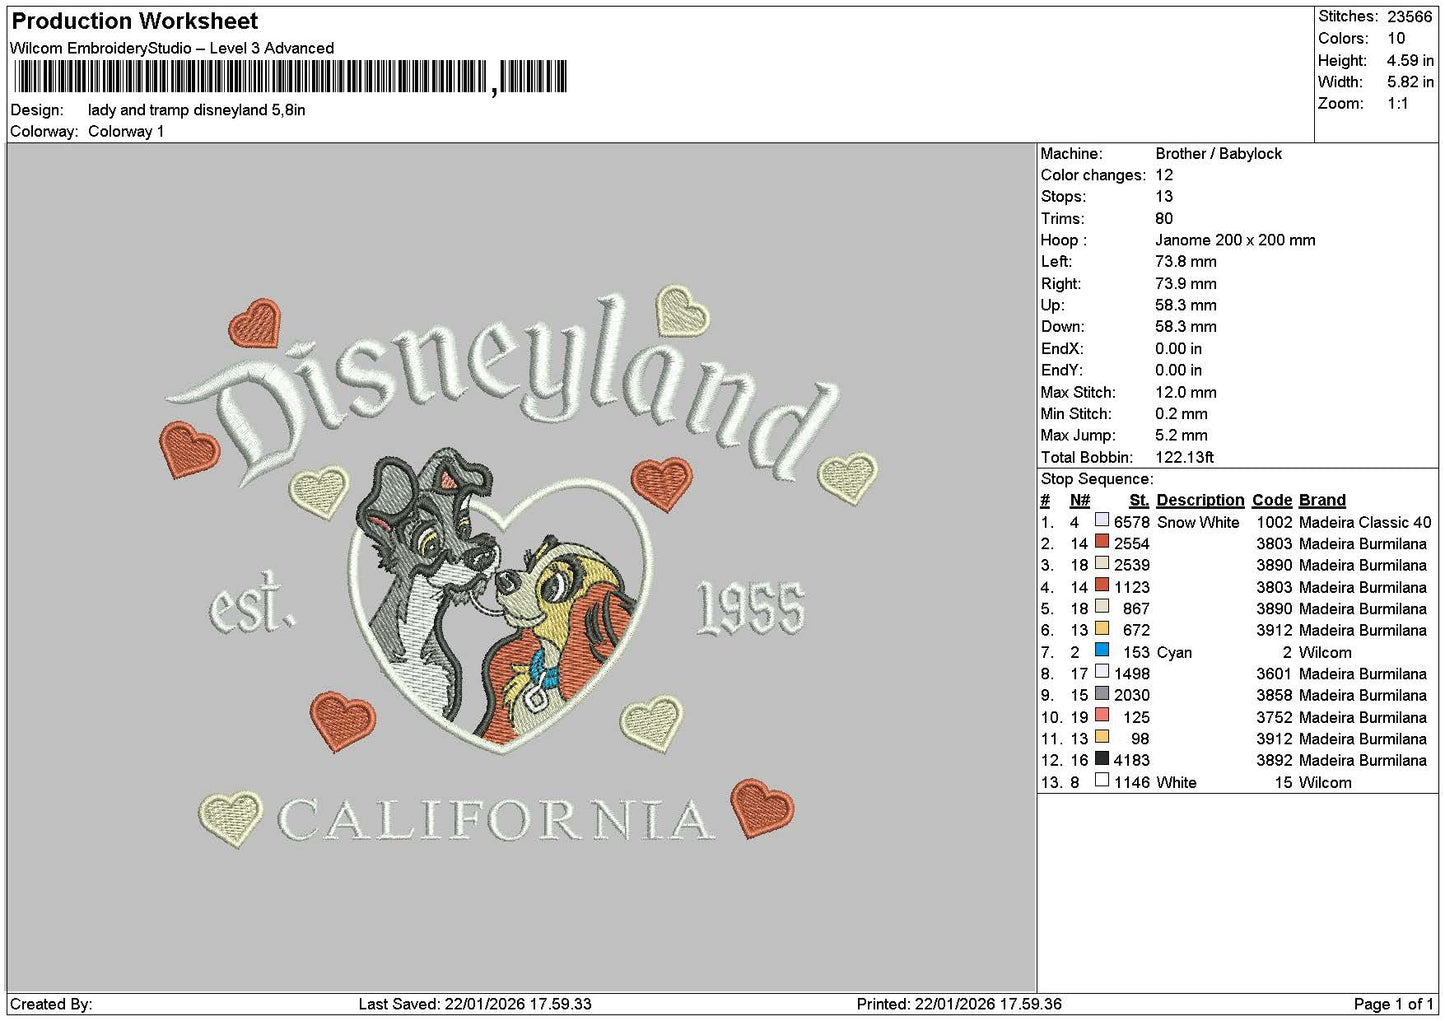Screen dimensions: 1445x1021
Task: Click the N# column header
Action: [x=1080, y=500]
